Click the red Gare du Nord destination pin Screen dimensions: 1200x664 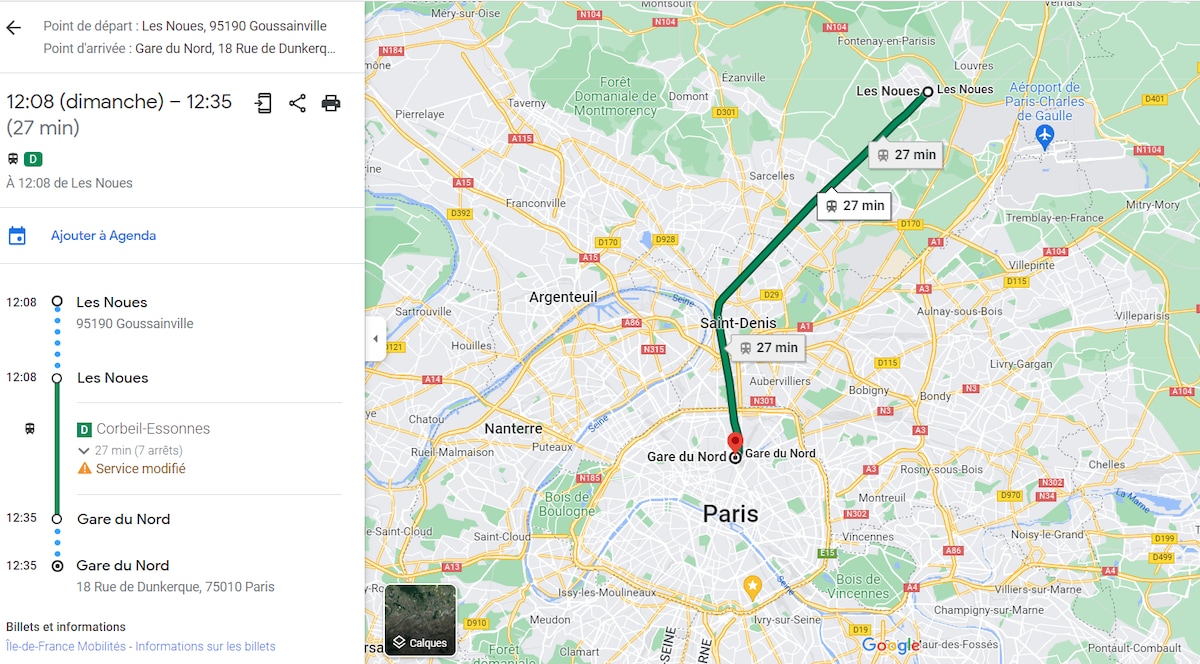tap(735, 444)
